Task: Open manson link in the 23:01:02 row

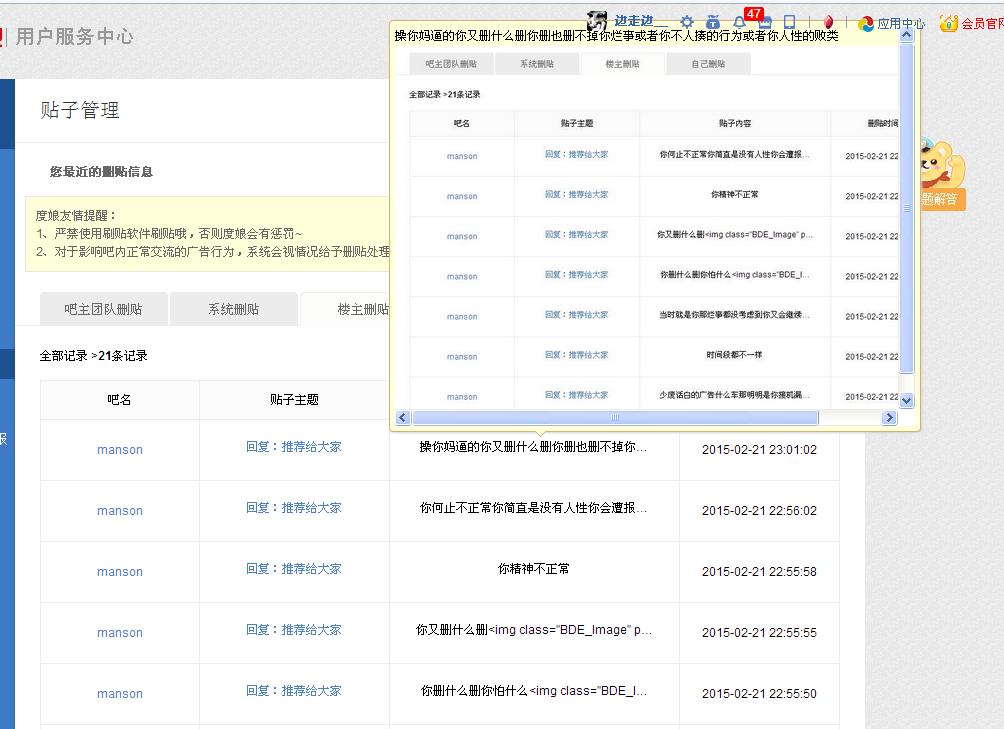Action: coord(120,450)
